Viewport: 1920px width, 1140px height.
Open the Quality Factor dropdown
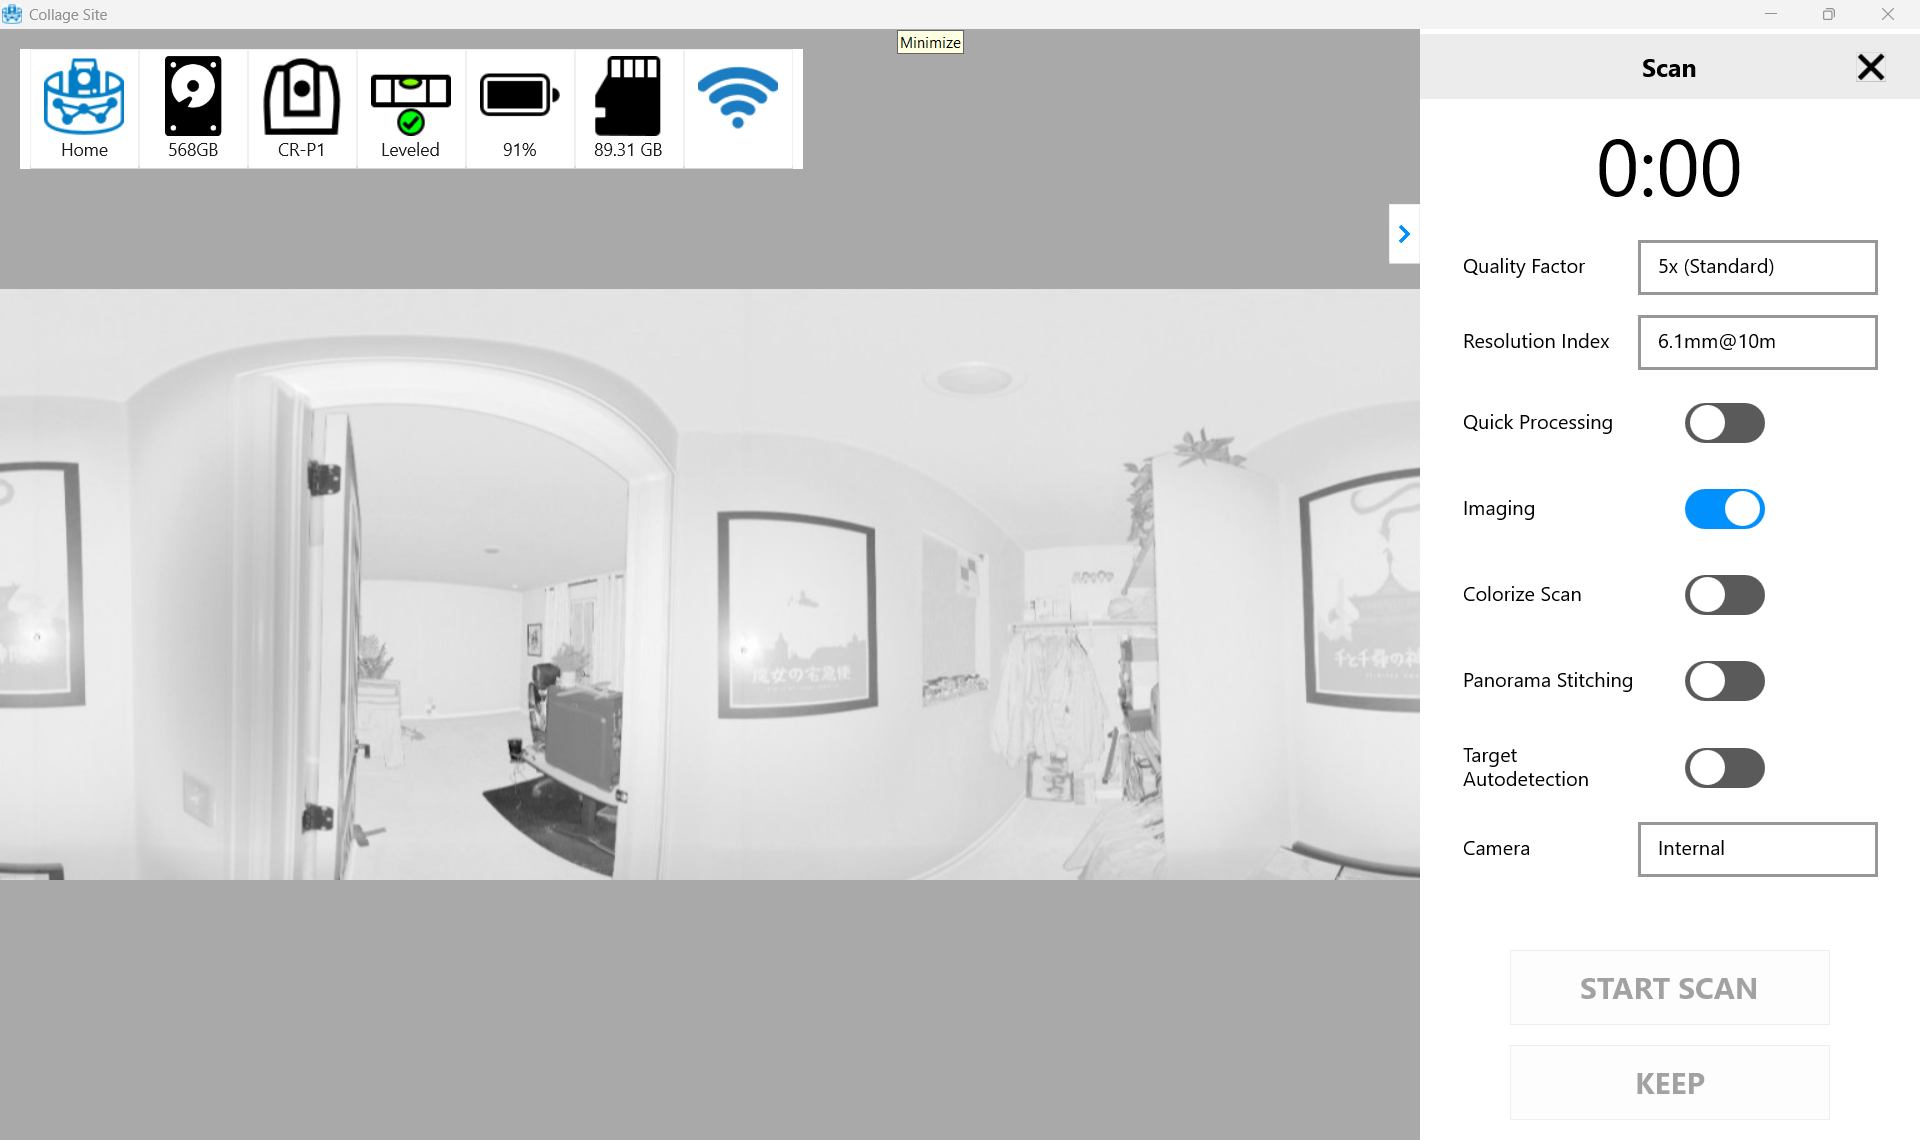pyautogui.click(x=1757, y=267)
